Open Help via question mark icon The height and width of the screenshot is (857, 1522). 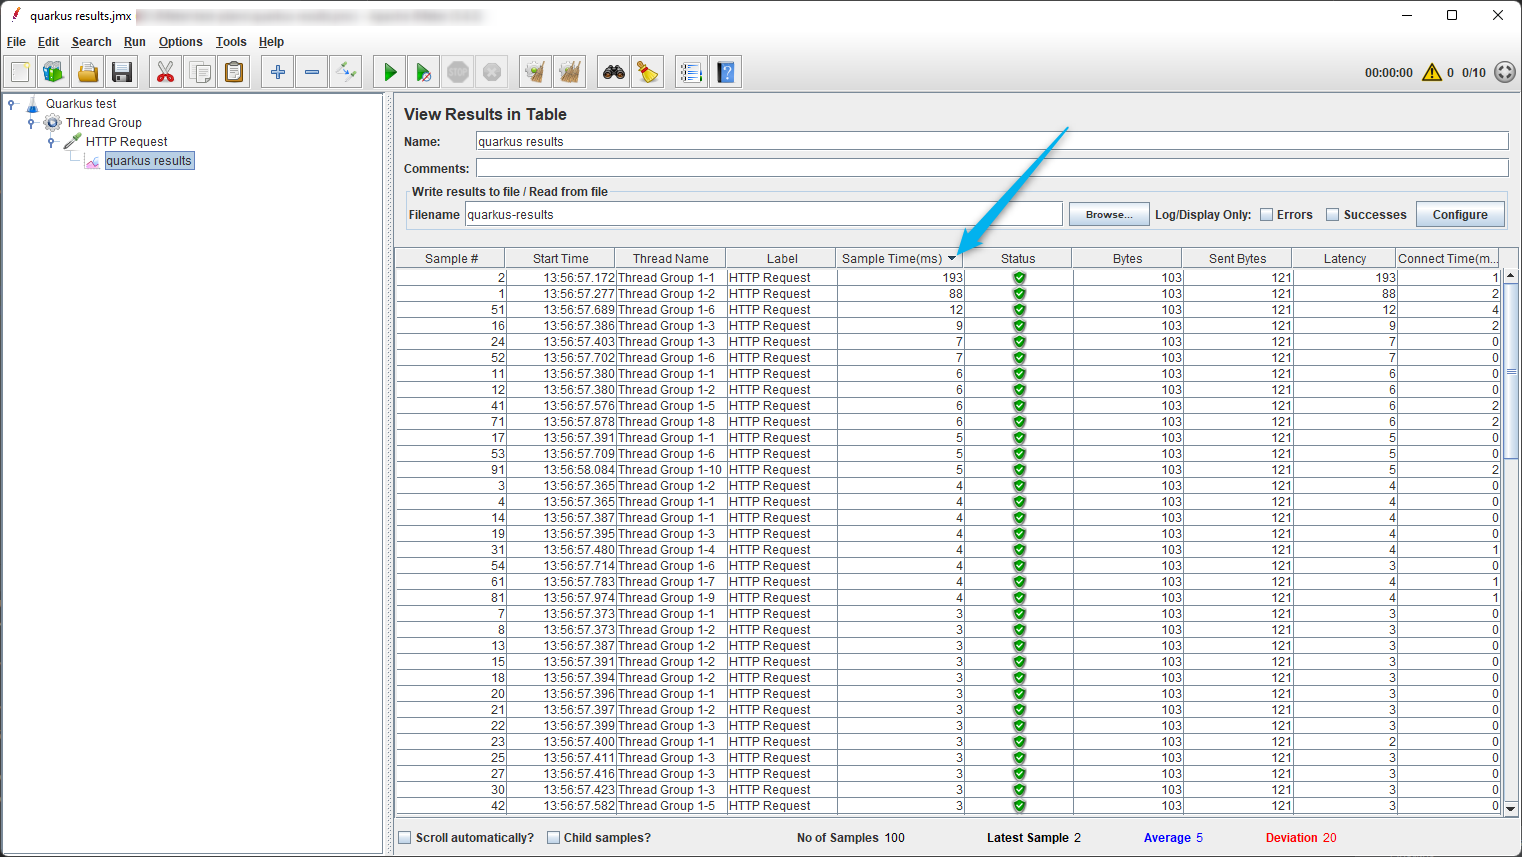click(726, 72)
